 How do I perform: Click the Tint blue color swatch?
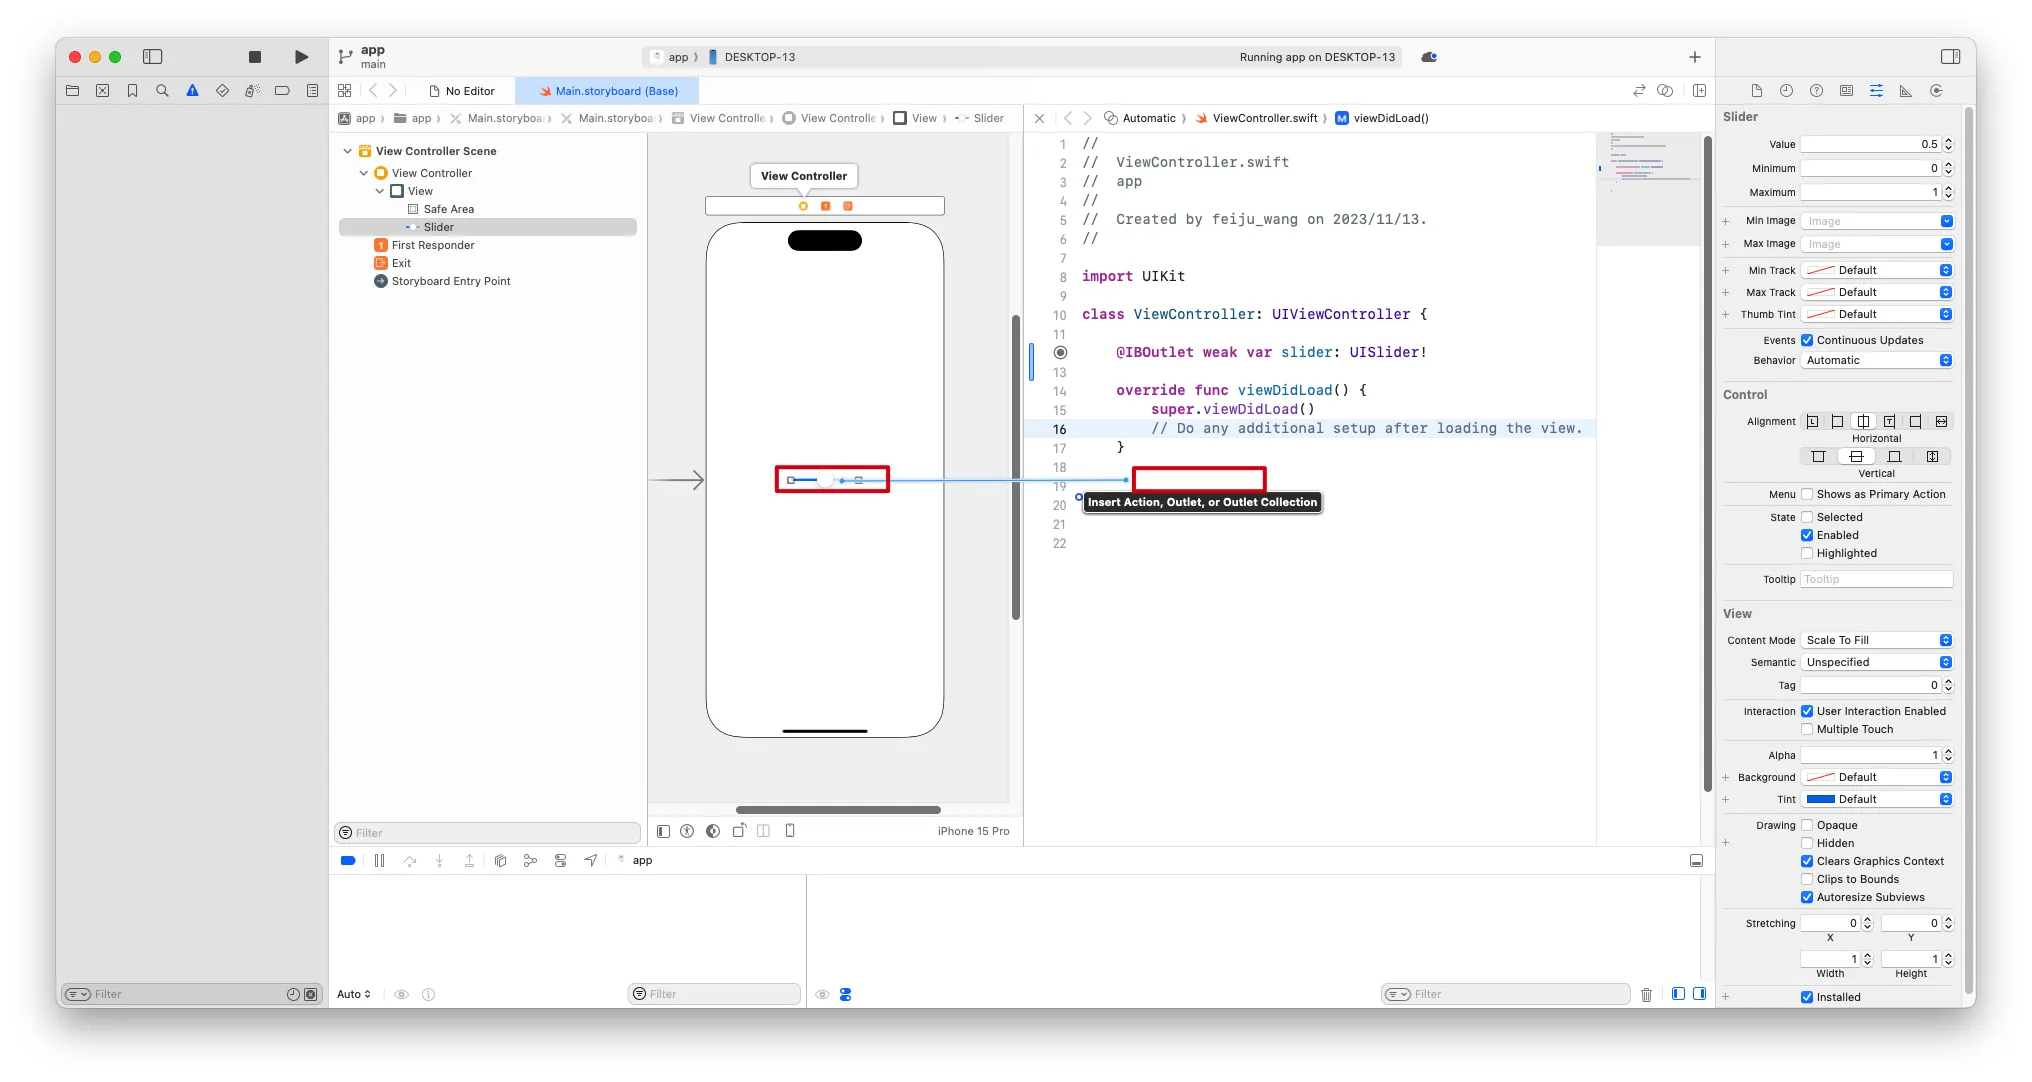1820,799
